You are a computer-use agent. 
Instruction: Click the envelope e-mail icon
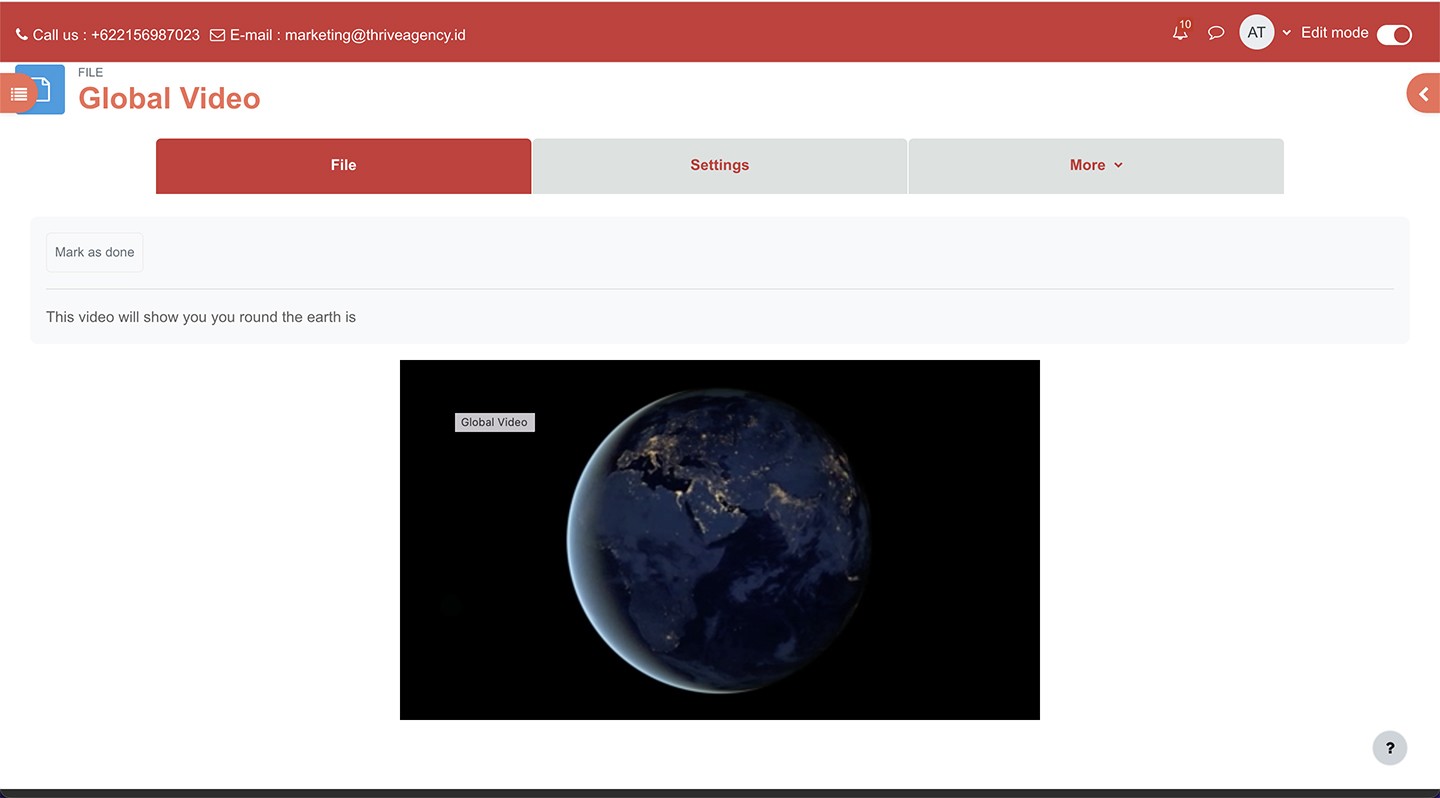(217, 35)
